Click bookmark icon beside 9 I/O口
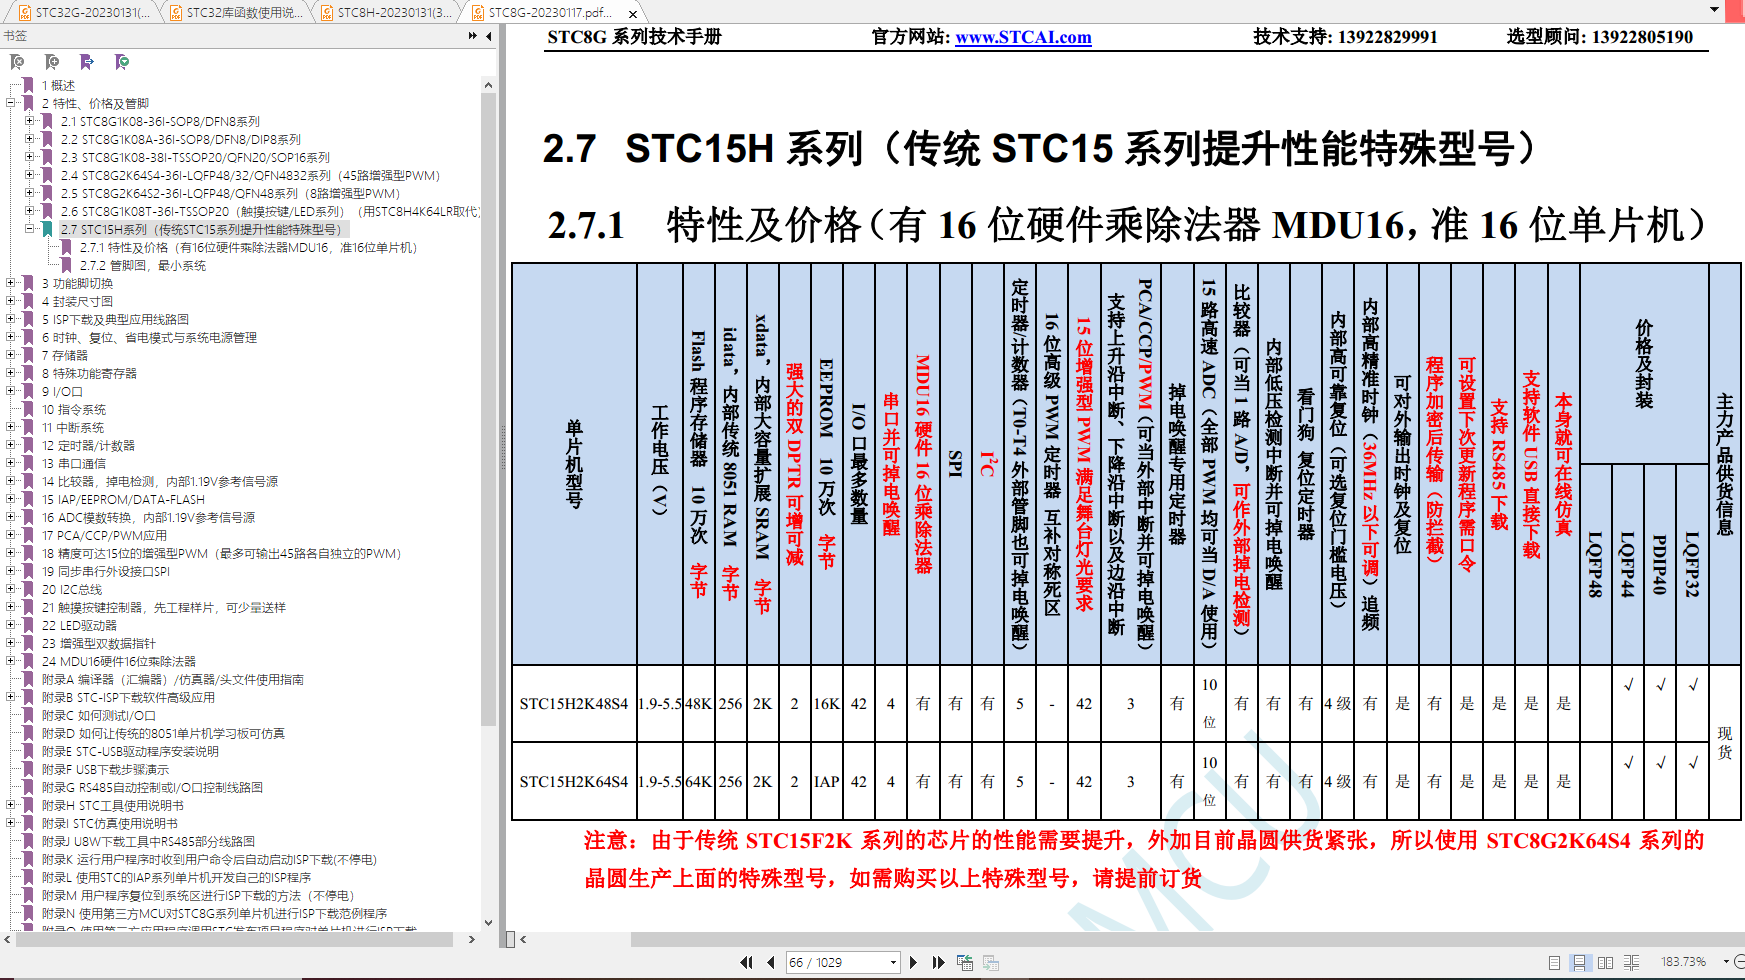Viewport: 1745px width, 980px height. click(28, 391)
